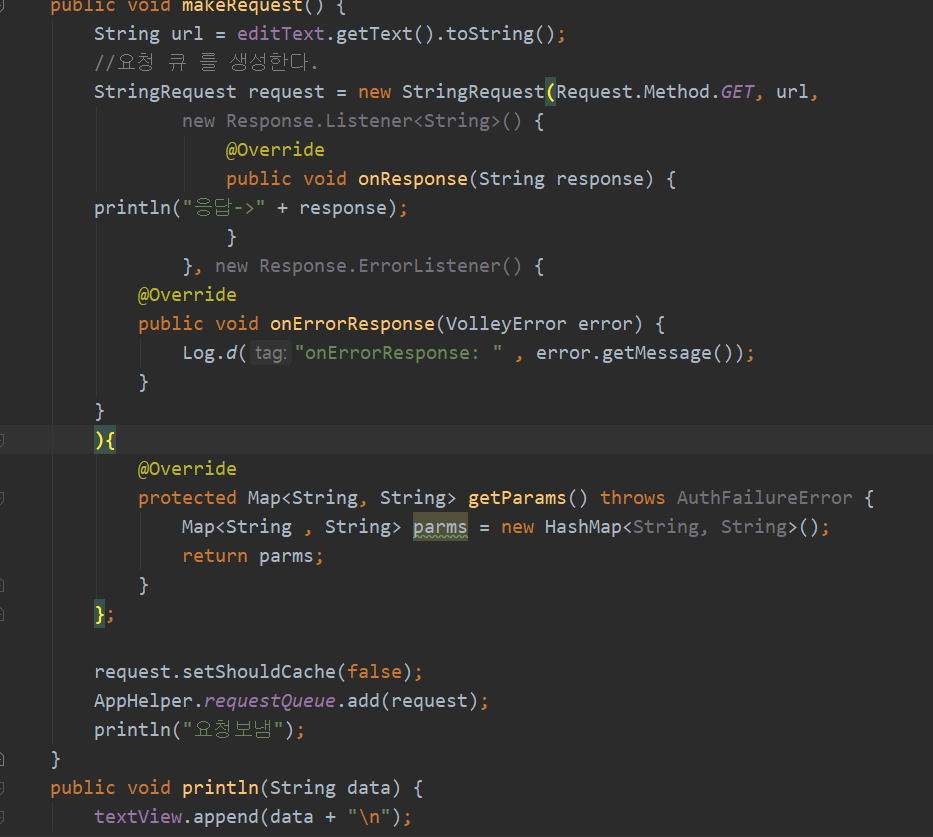
Task: Click the "요청보냄" string literal
Action: [233, 730]
